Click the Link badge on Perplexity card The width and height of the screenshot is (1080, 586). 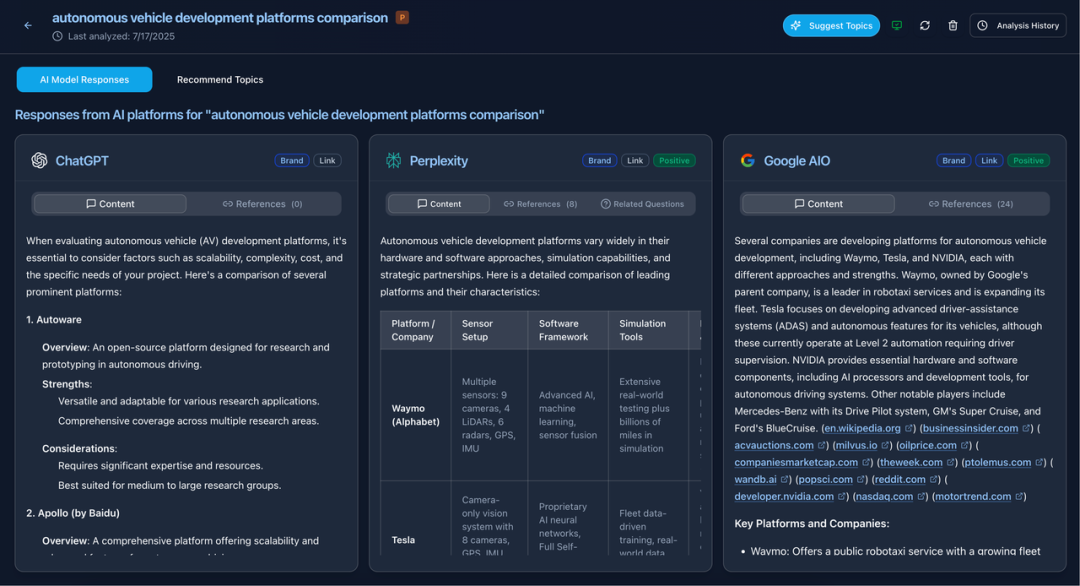(x=635, y=160)
